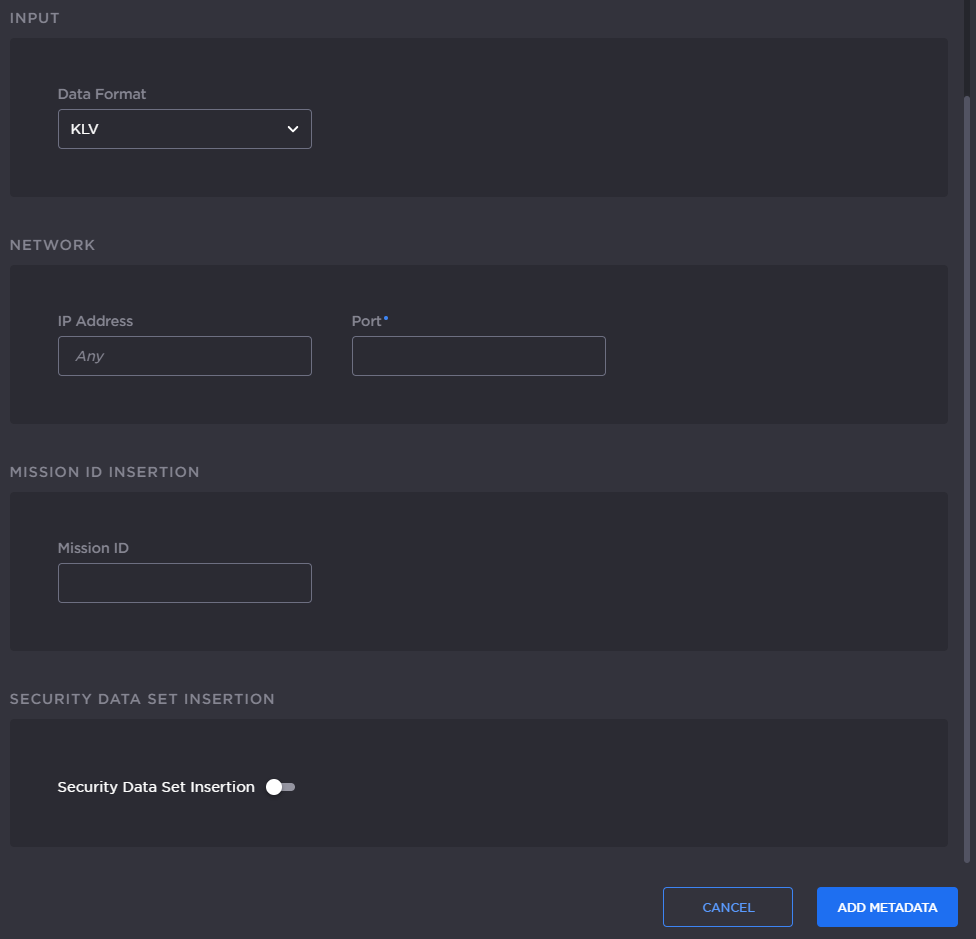Click the selected KLV value text
Image resolution: width=976 pixels, height=939 pixels.
coord(84,129)
